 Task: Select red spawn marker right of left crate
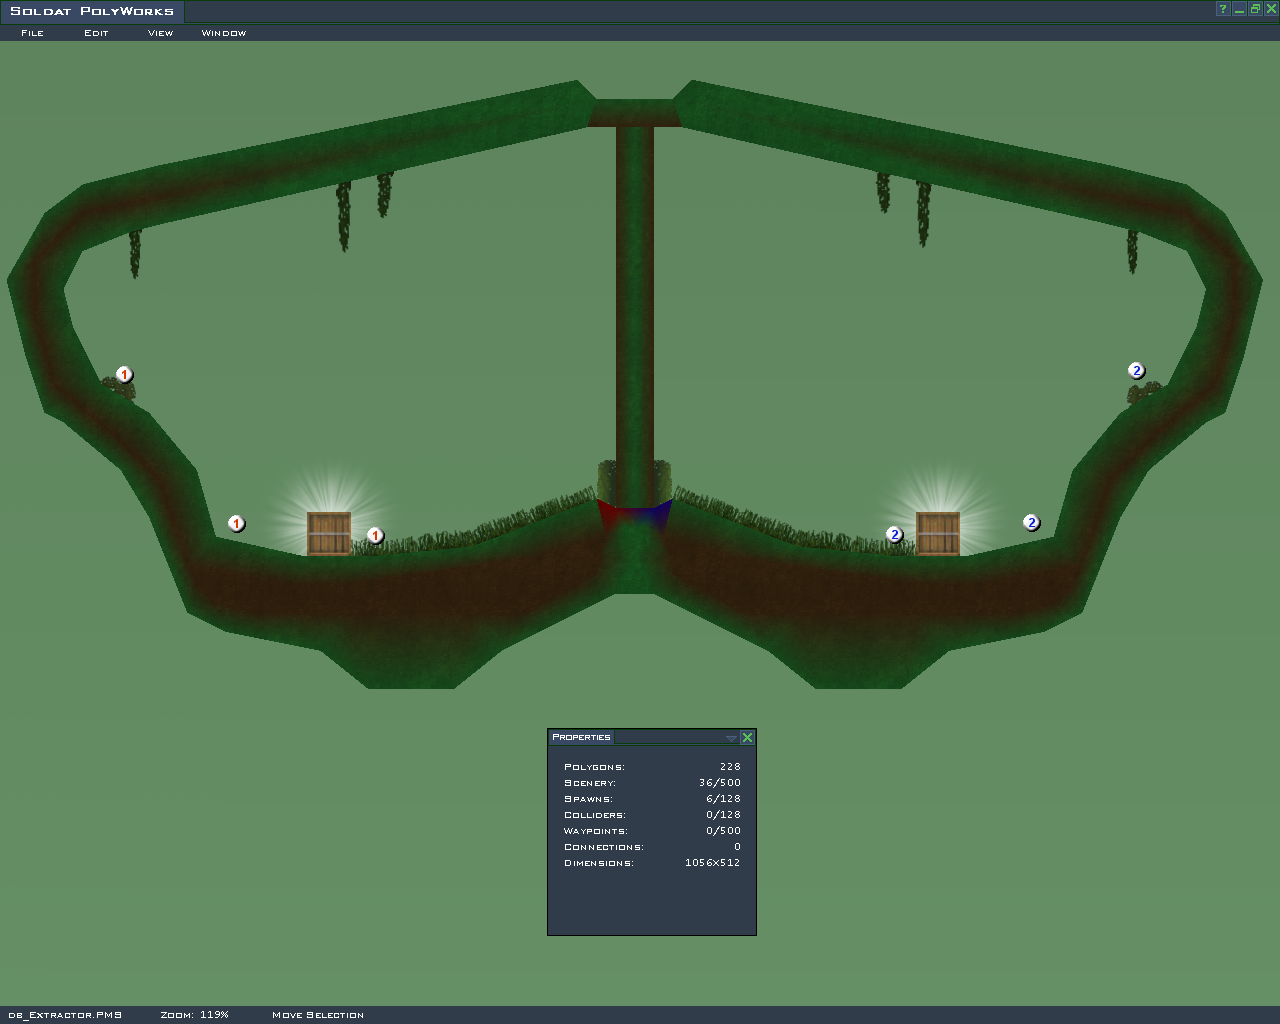[375, 536]
